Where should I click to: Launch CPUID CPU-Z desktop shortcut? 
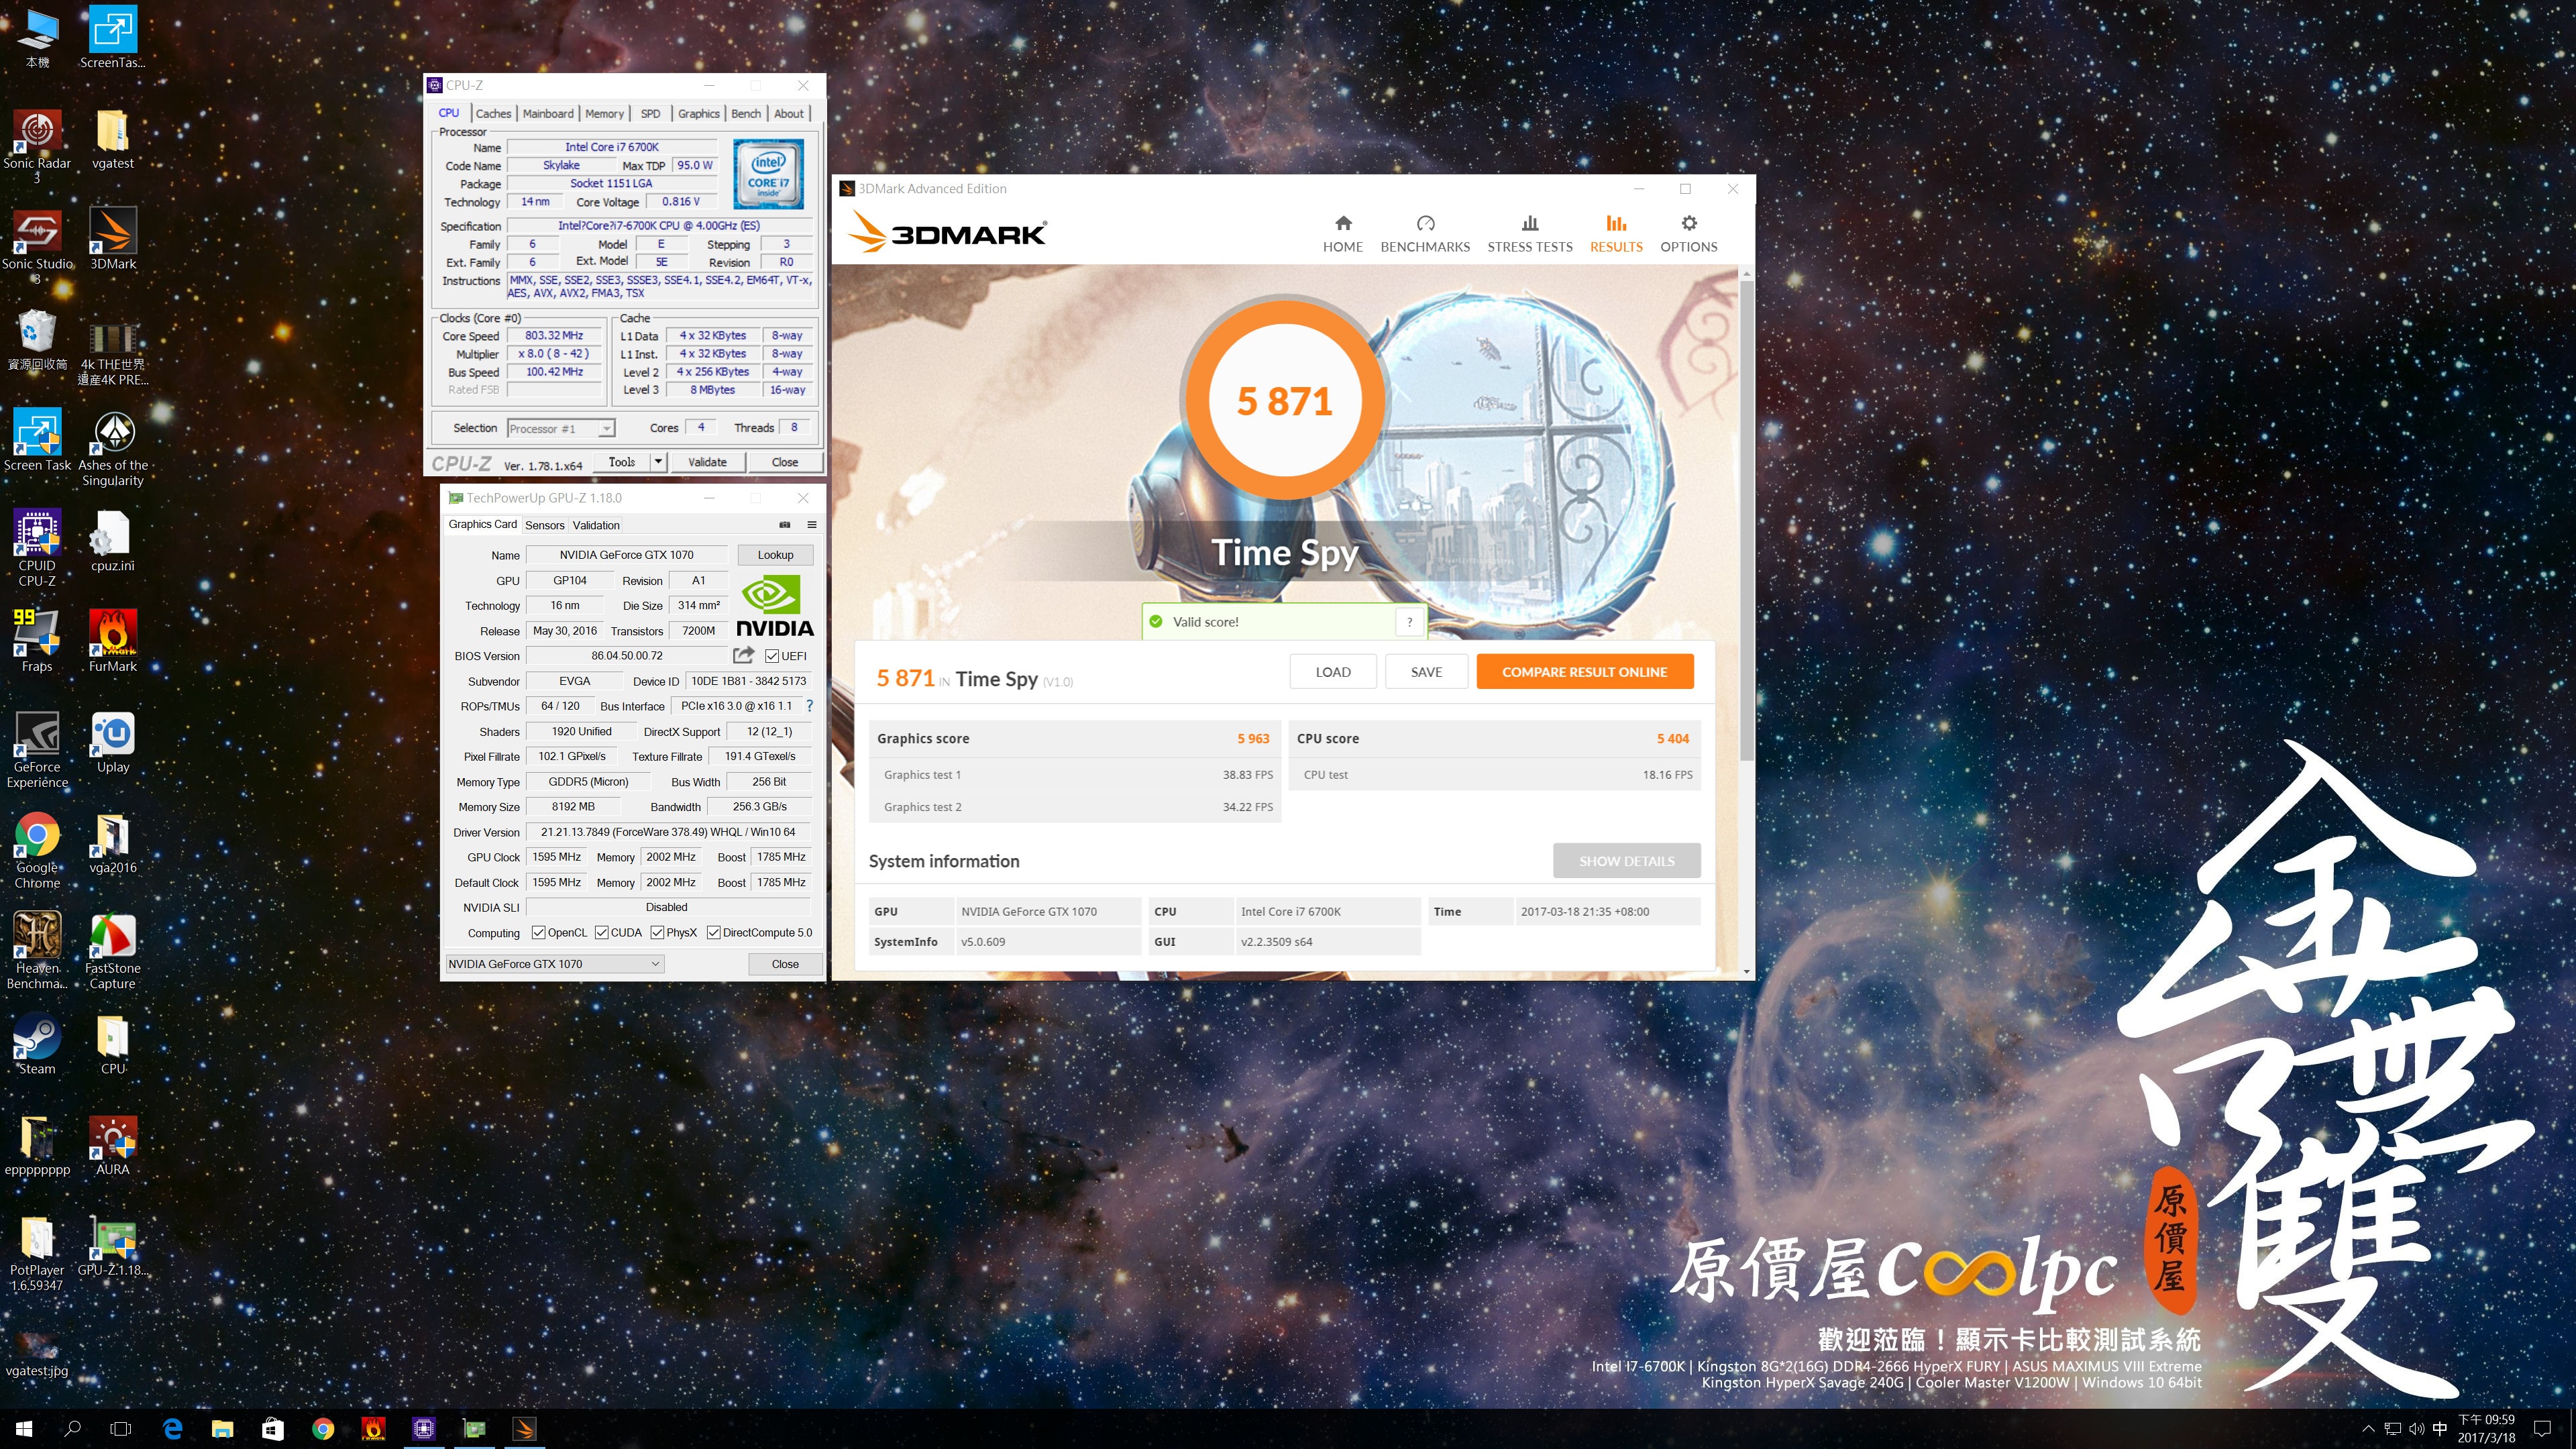click(x=37, y=548)
